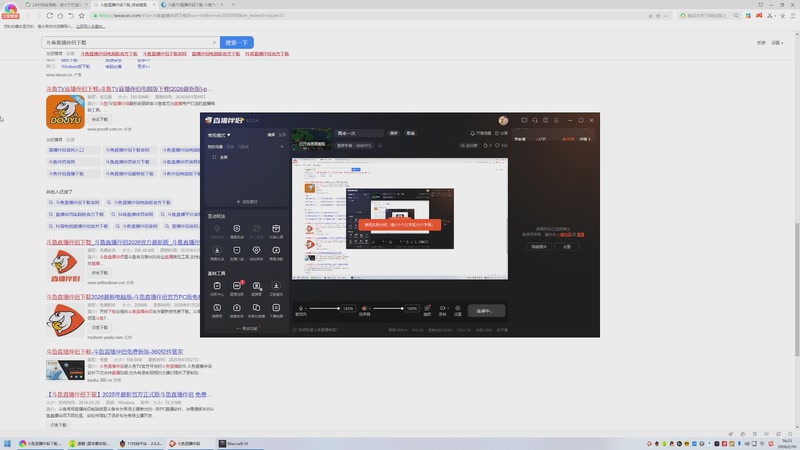Click the copy-style icon in bottom tool row
The width and height of the screenshot is (800, 450).
click(256, 308)
